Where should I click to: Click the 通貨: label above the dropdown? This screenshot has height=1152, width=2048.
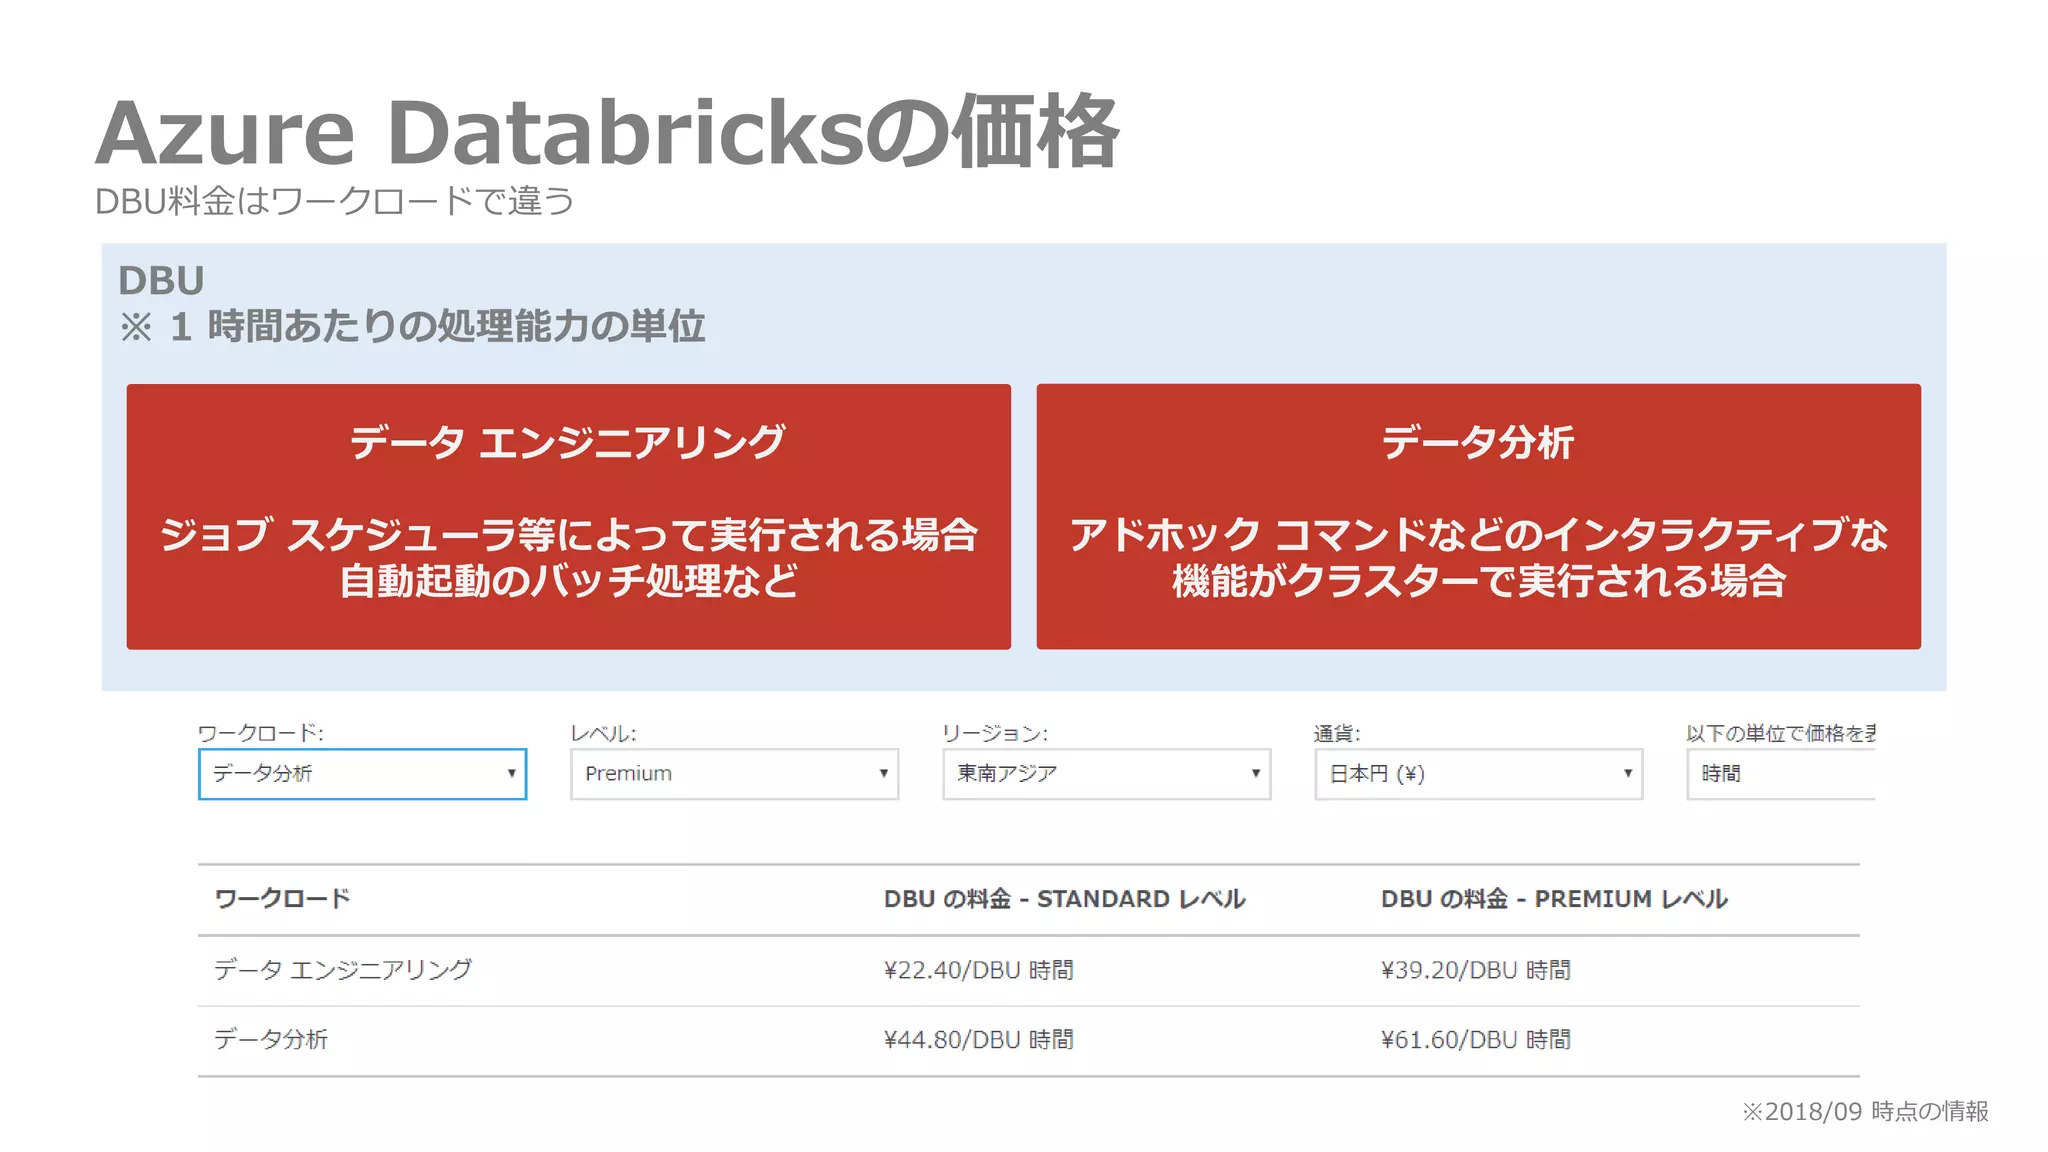point(1337,733)
